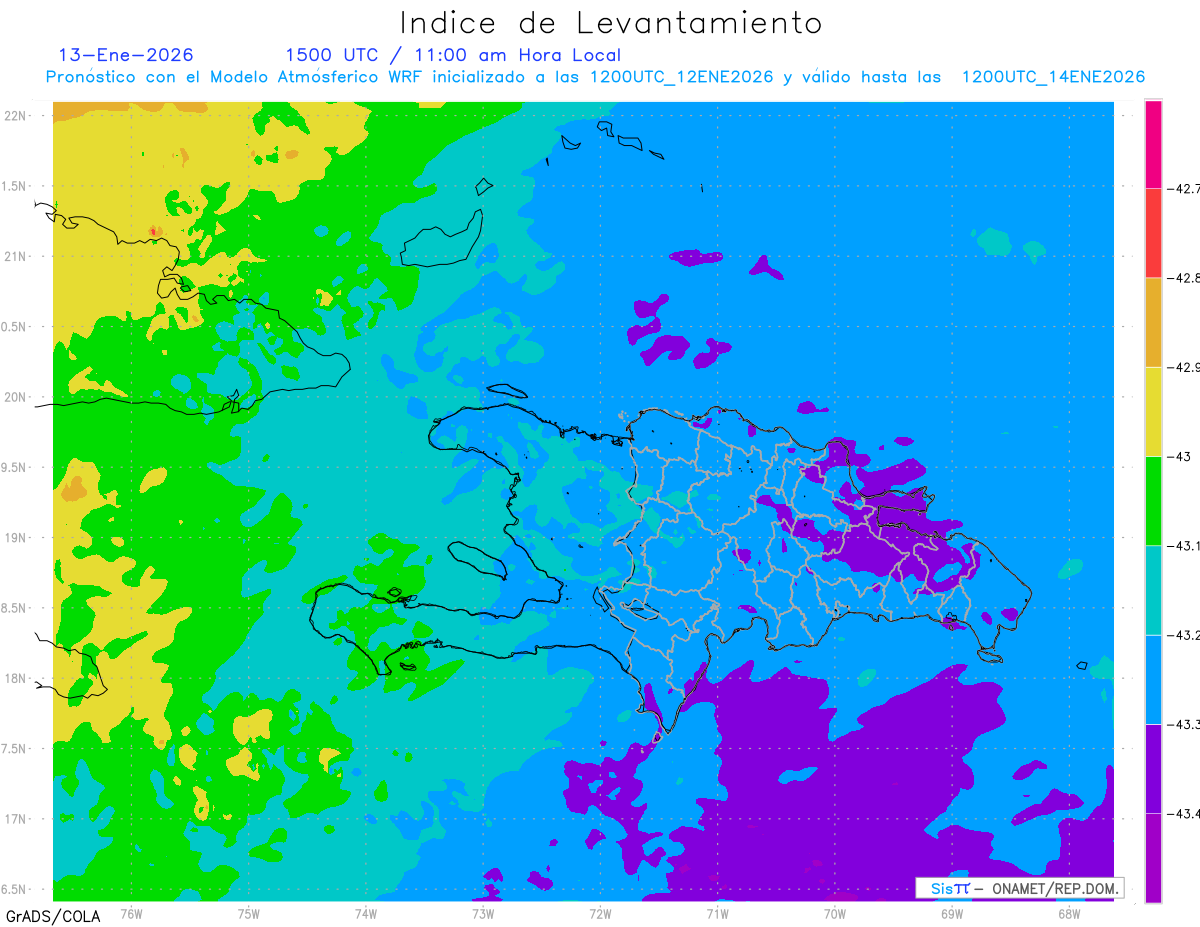Select the "20N" latitude label
This screenshot has width=1200, height=927.
(16, 397)
